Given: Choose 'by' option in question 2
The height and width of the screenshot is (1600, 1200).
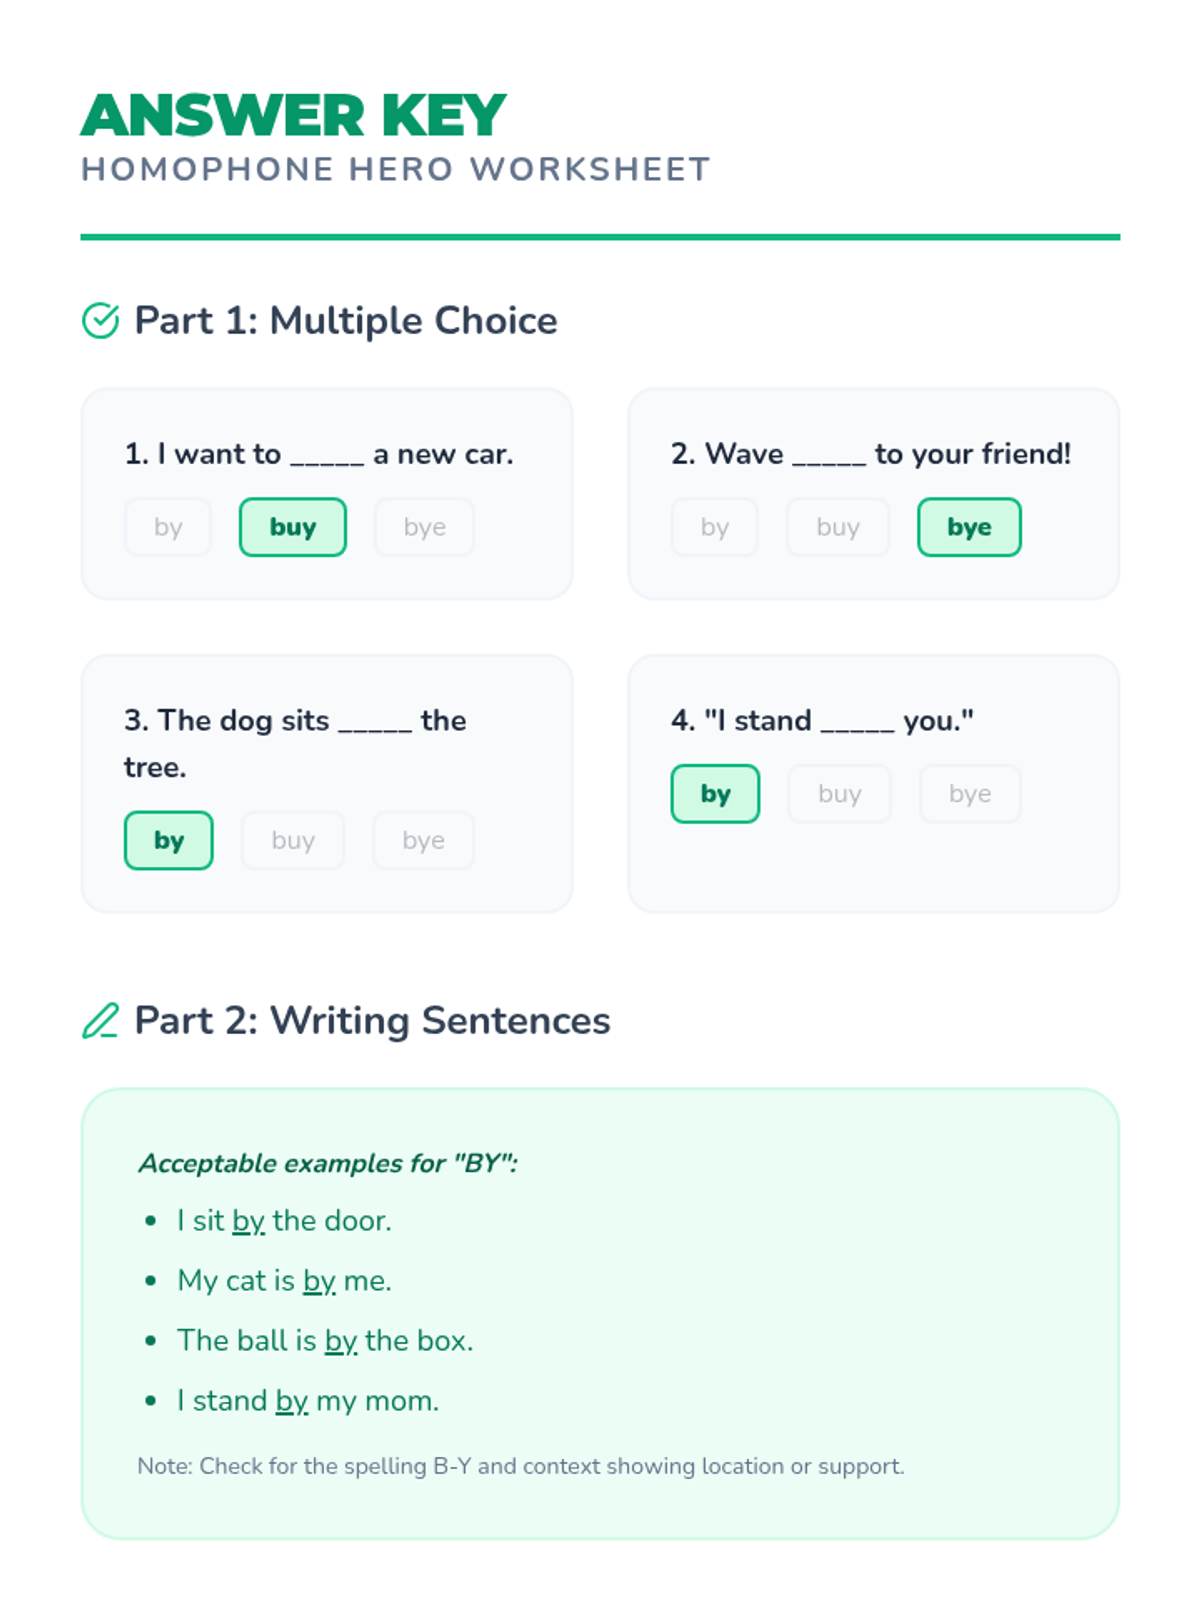Looking at the screenshot, I should [714, 527].
